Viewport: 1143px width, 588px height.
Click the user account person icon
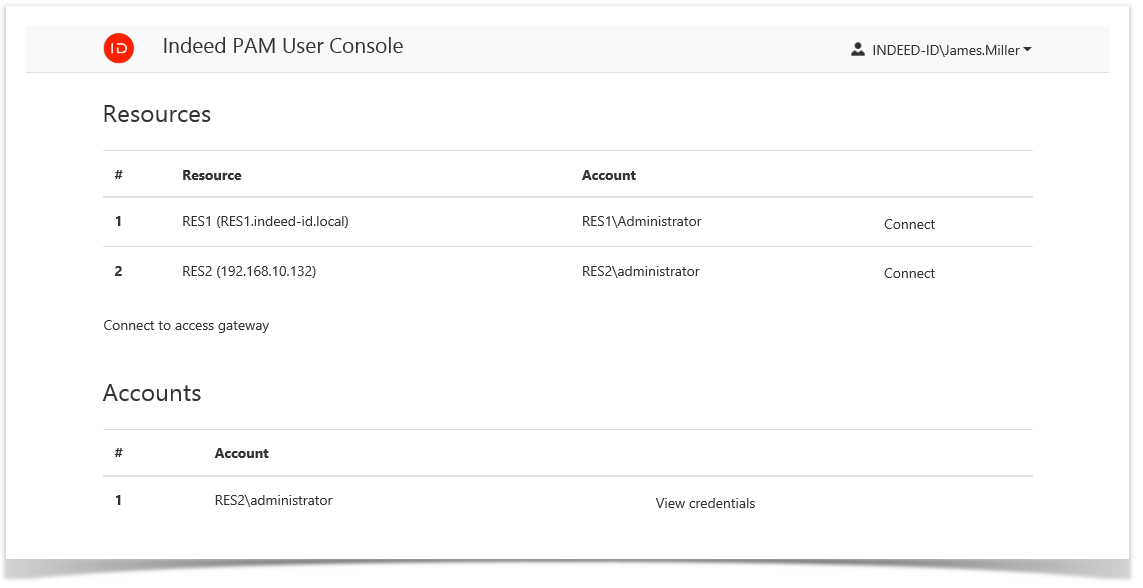(x=857, y=48)
